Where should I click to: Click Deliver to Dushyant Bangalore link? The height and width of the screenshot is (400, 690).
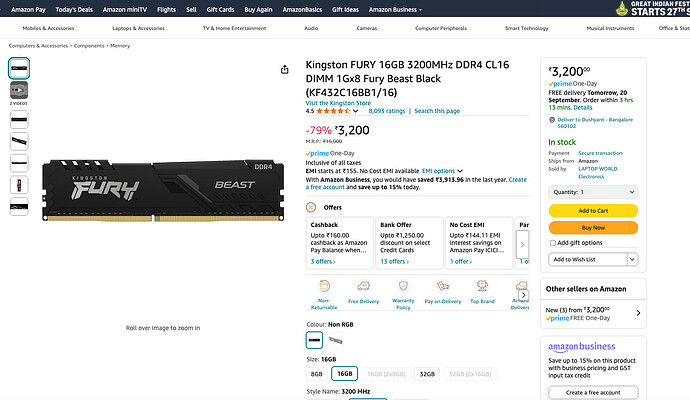tap(595, 123)
